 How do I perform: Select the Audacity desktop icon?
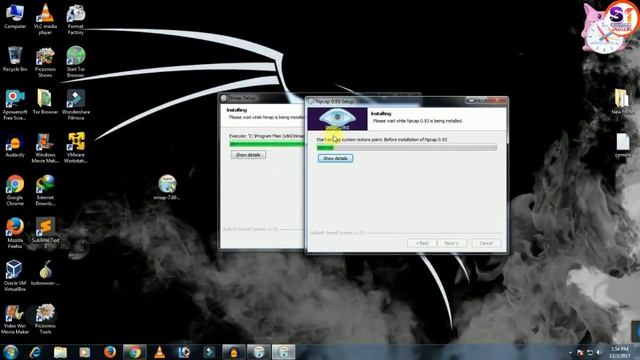(15, 145)
